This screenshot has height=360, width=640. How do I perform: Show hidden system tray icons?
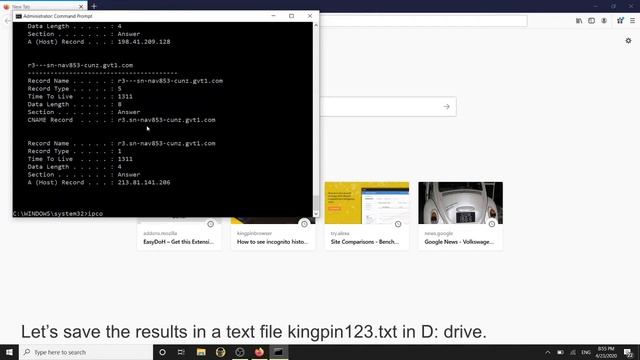548,352
